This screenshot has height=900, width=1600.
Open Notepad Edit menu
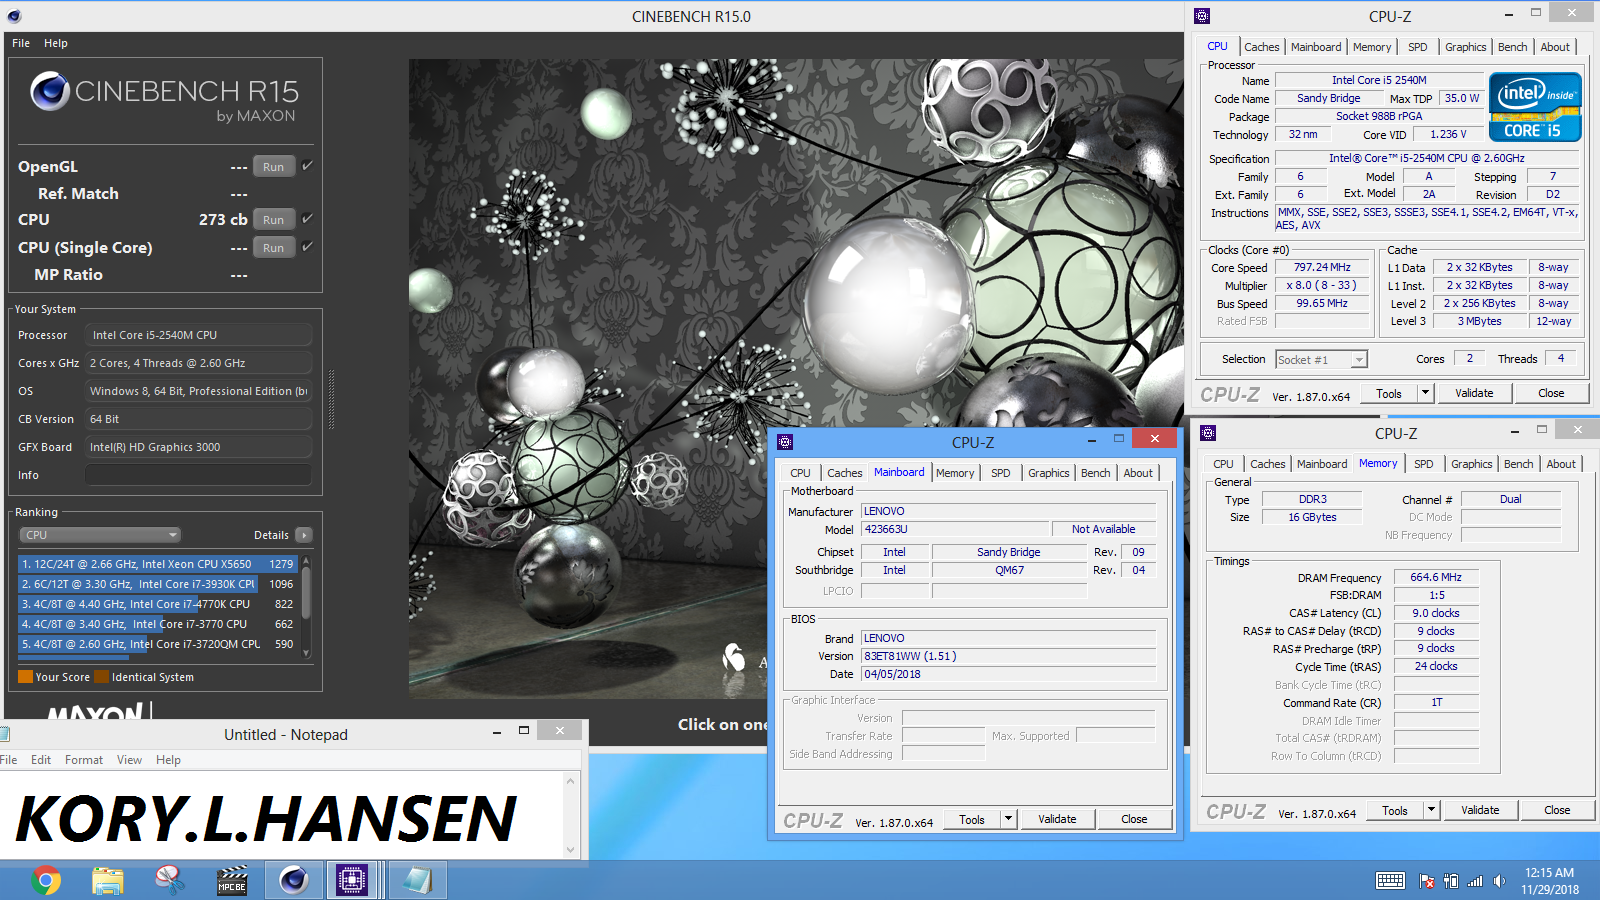click(41, 760)
